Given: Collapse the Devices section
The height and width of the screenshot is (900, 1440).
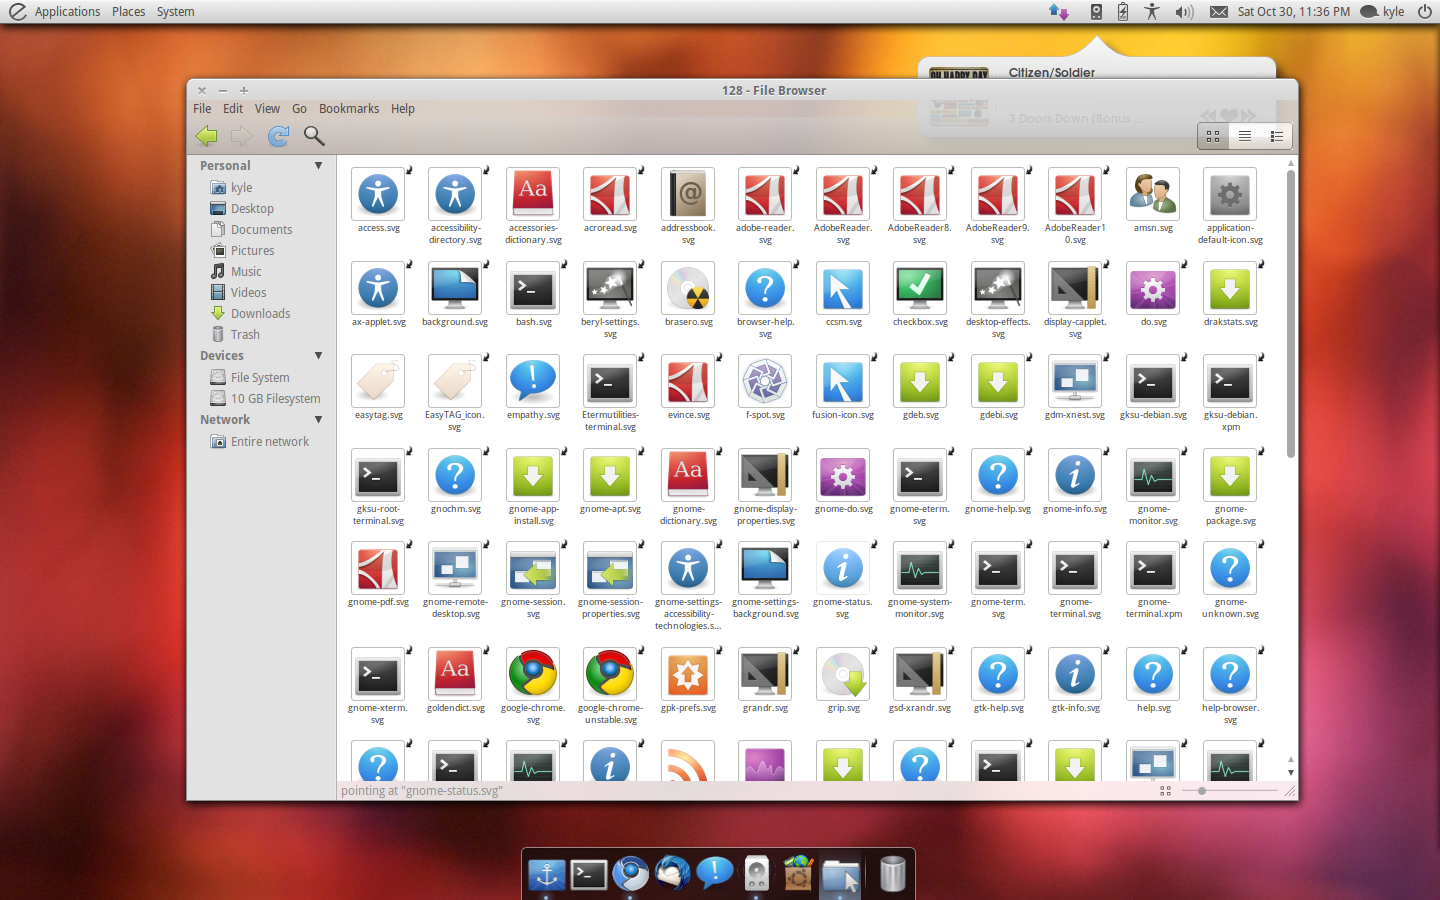Looking at the screenshot, I should 318,355.
